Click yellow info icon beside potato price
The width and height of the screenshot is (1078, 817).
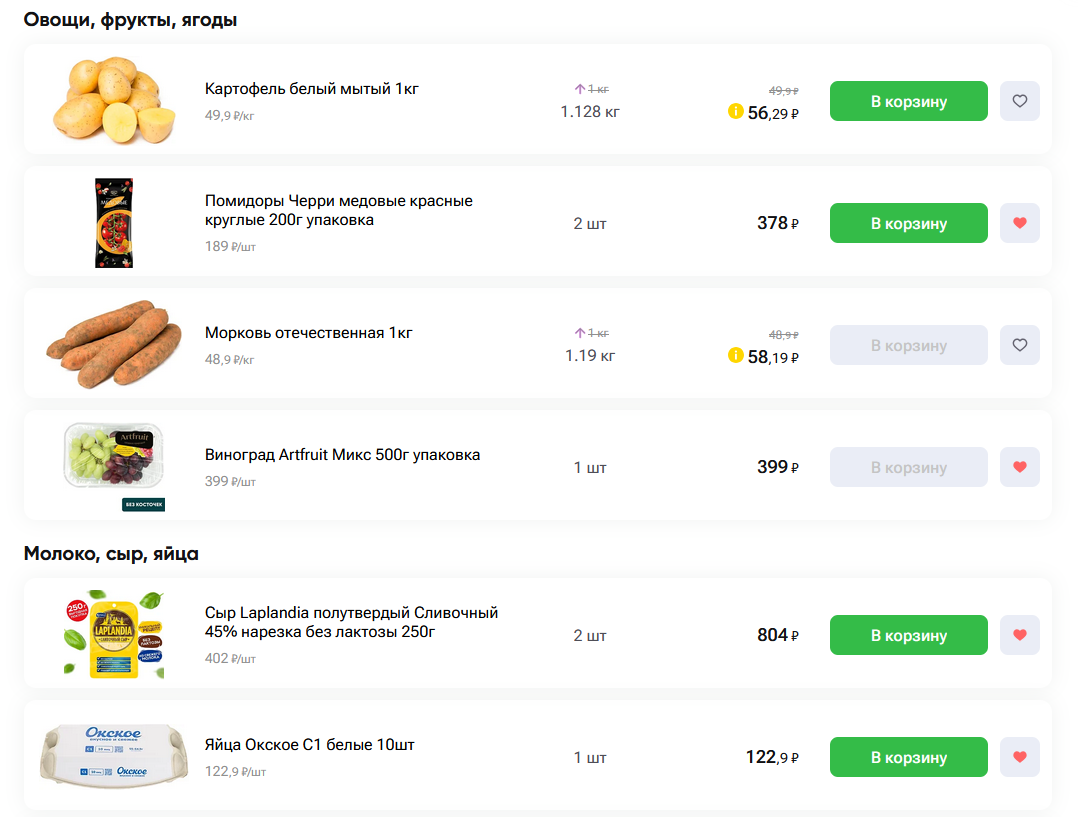click(x=736, y=111)
